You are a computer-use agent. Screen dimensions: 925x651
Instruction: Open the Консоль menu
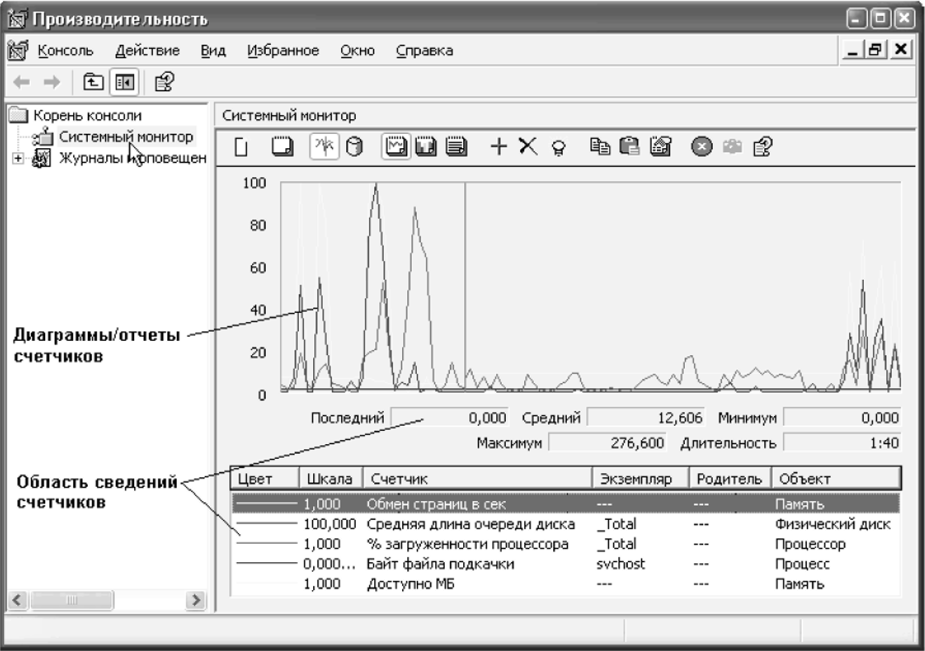tap(65, 51)
